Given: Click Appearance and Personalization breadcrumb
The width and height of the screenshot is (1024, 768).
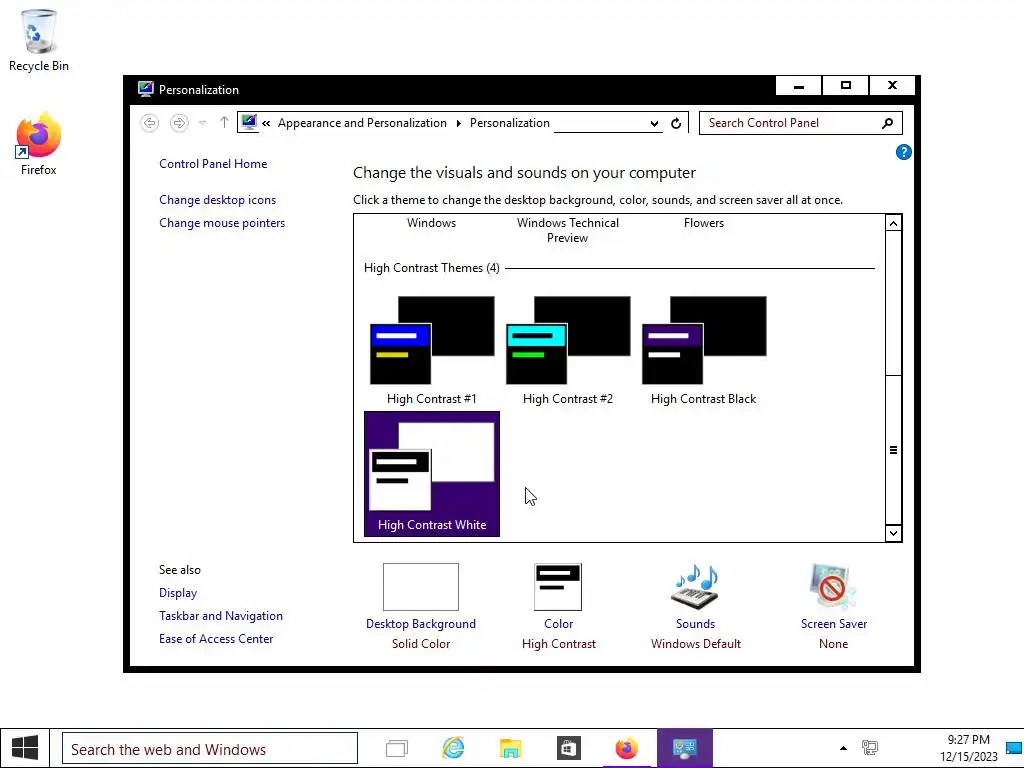Looking at the screenshot, I should (x=362, y=123).
